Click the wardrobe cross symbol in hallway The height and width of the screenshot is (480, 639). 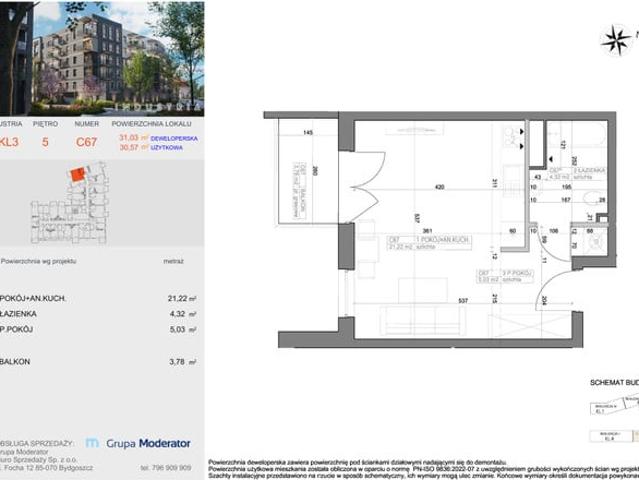(530, 324)
